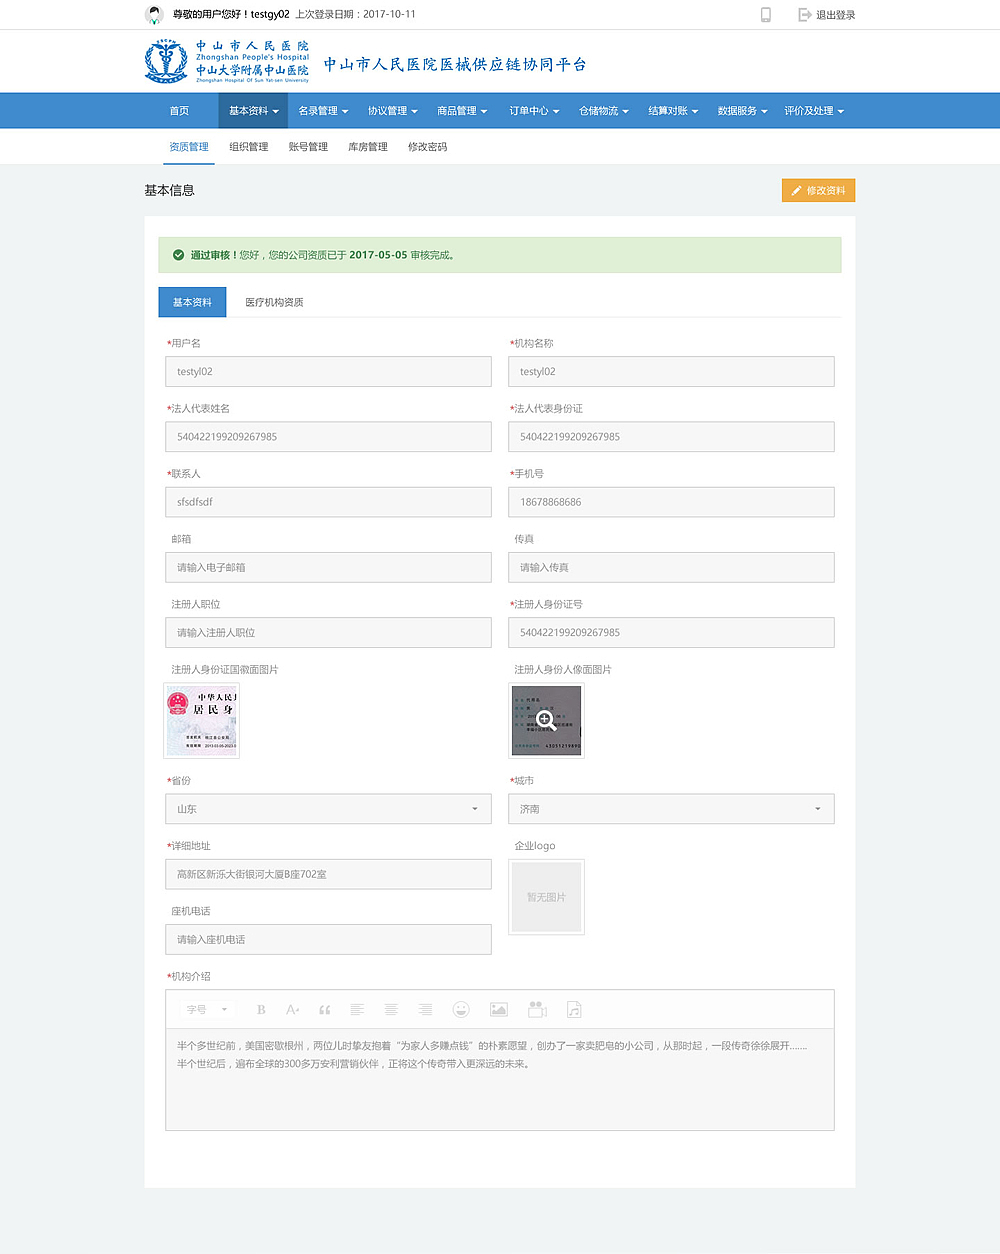Click the 企业logo placeholder image
Image resolution: width=1000 pixels, height=1254 pixels.
546,897
